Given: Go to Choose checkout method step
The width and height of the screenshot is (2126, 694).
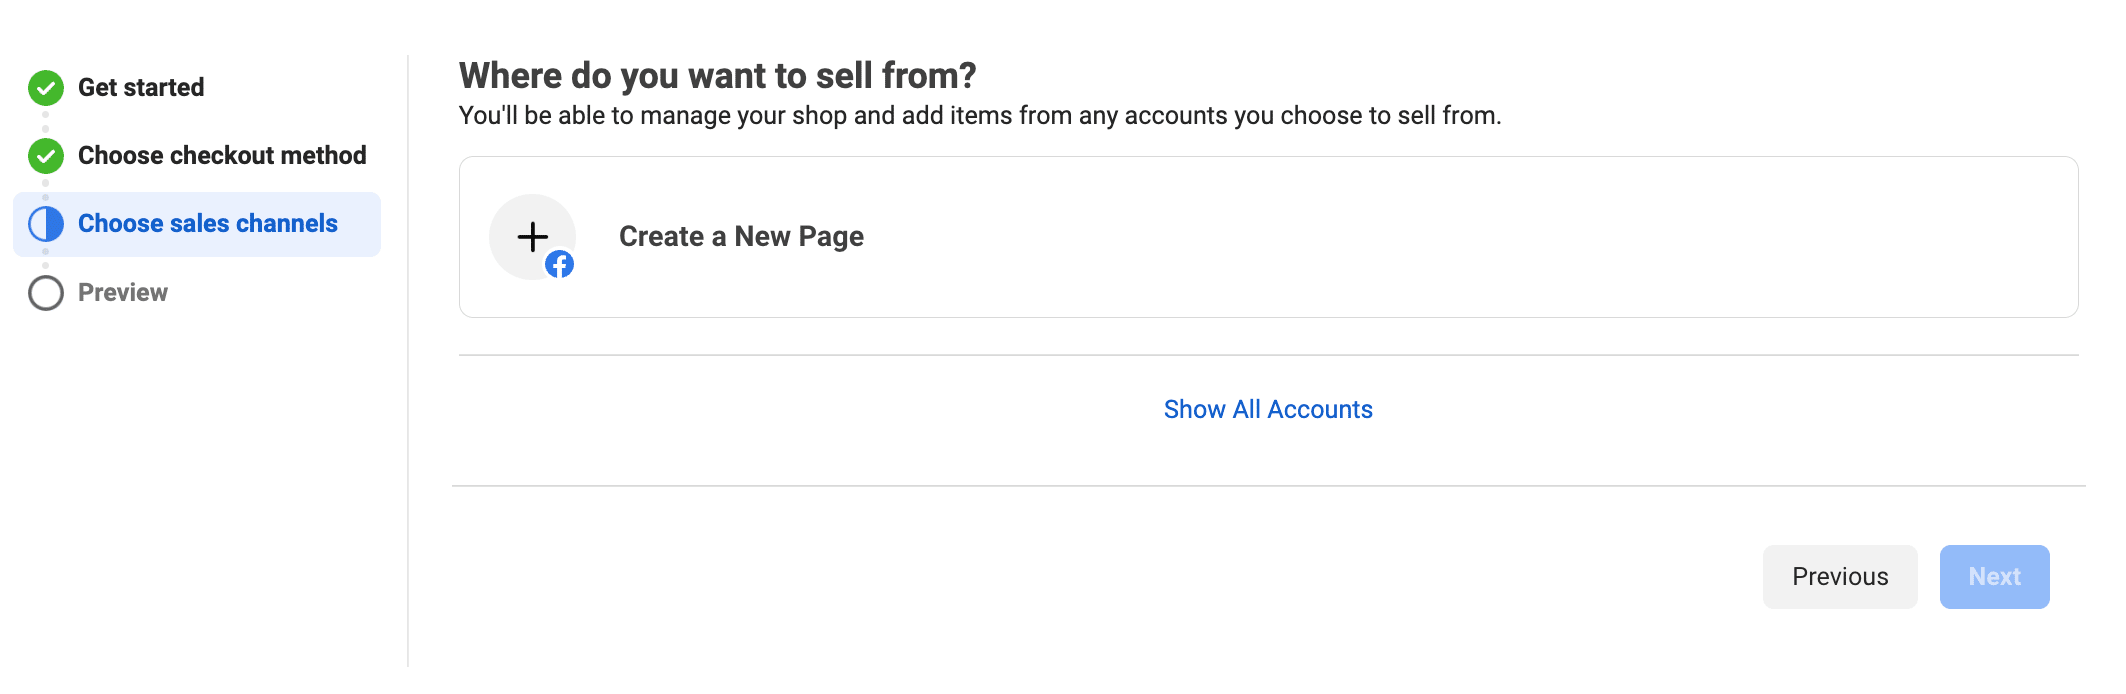Looking at the screenshot, I should point(222,156).
